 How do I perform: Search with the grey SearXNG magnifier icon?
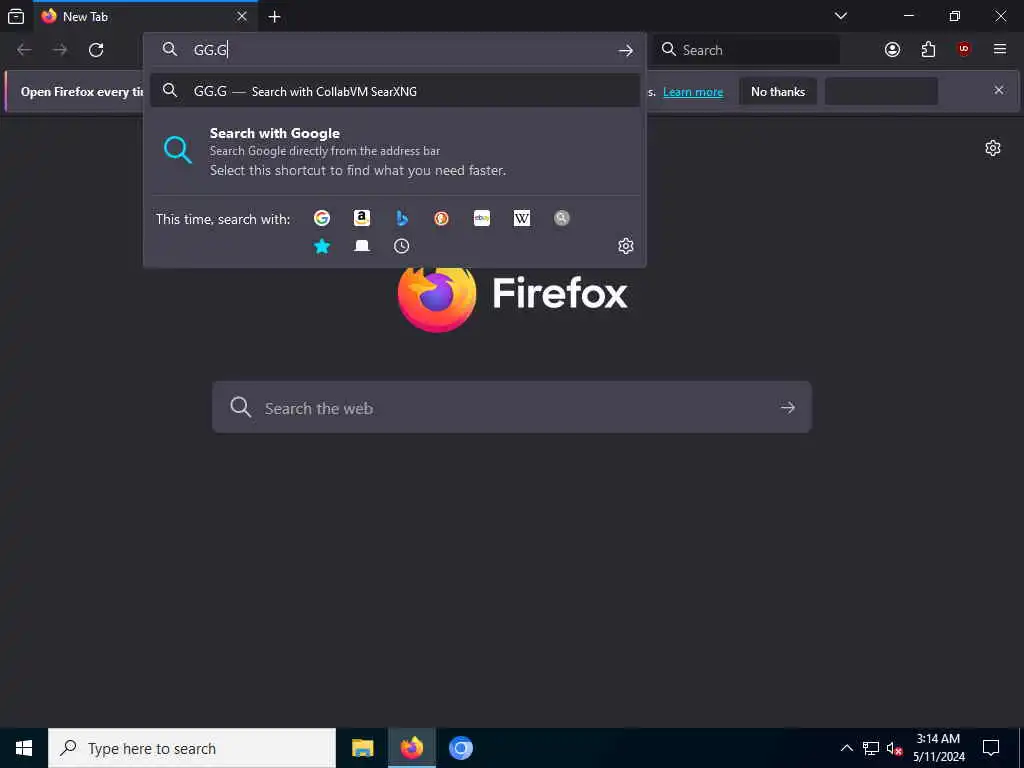(x=562, y=218)
